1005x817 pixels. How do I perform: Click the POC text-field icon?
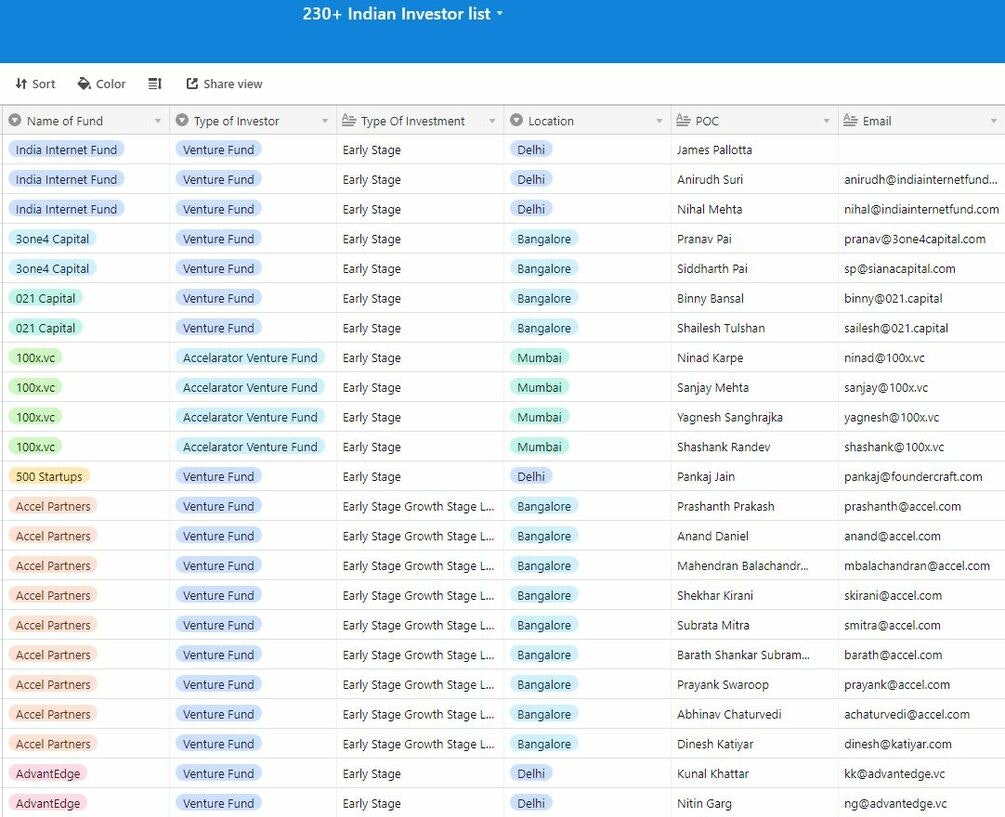pos(683,120)
